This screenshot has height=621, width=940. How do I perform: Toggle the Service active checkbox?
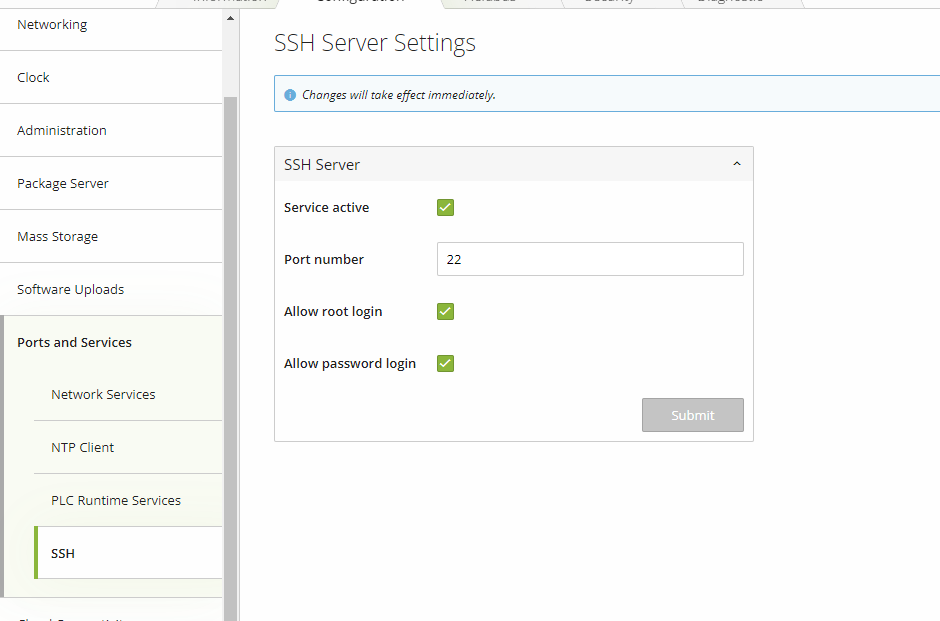[445, 207]
